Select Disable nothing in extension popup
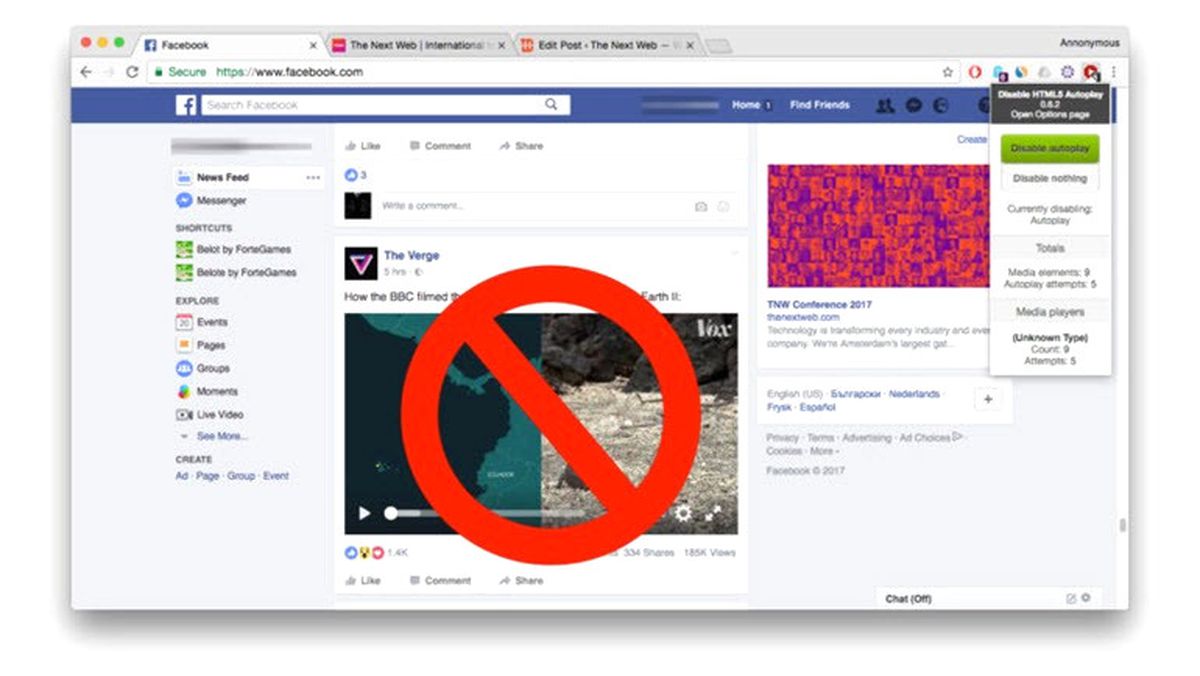1200x676 pixels. [1049, 179]
